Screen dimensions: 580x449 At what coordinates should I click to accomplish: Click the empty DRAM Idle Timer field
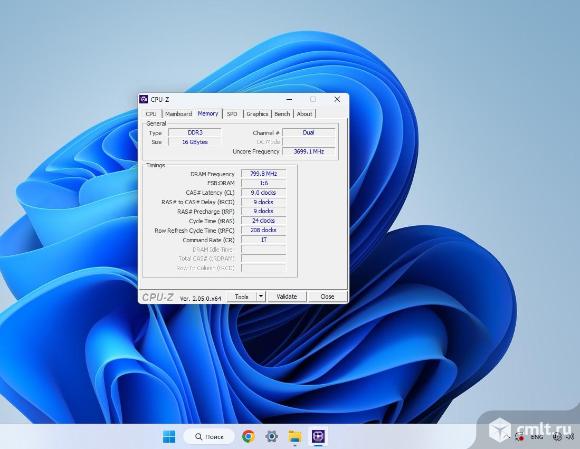pyautogui.click(x=263, y=249)
